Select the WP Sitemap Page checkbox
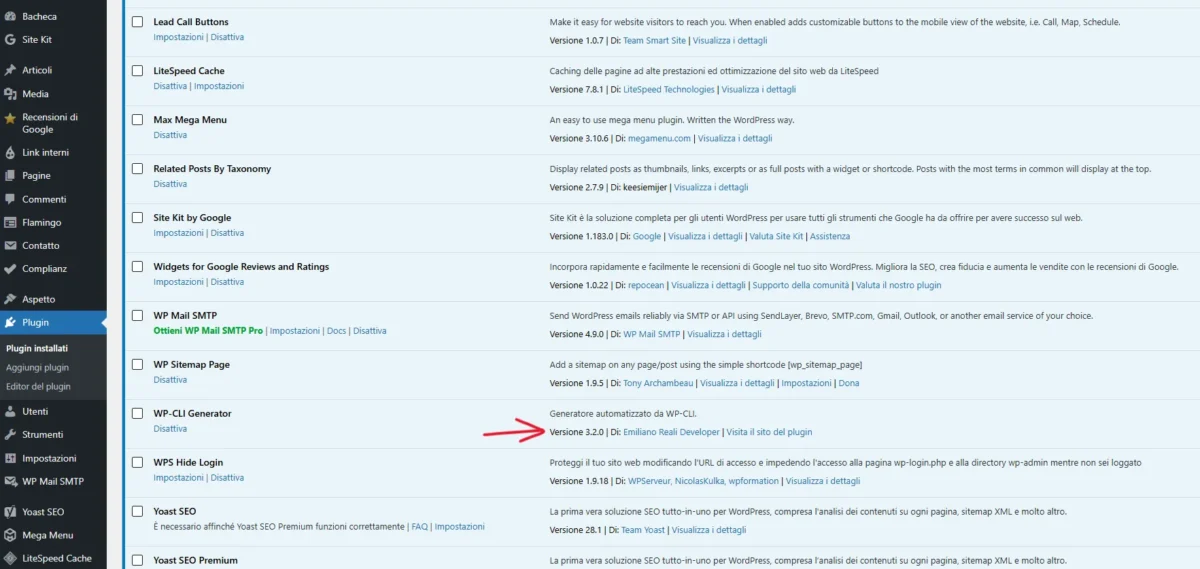This screenshot has width=1200, height=569. tap(138, 365)
